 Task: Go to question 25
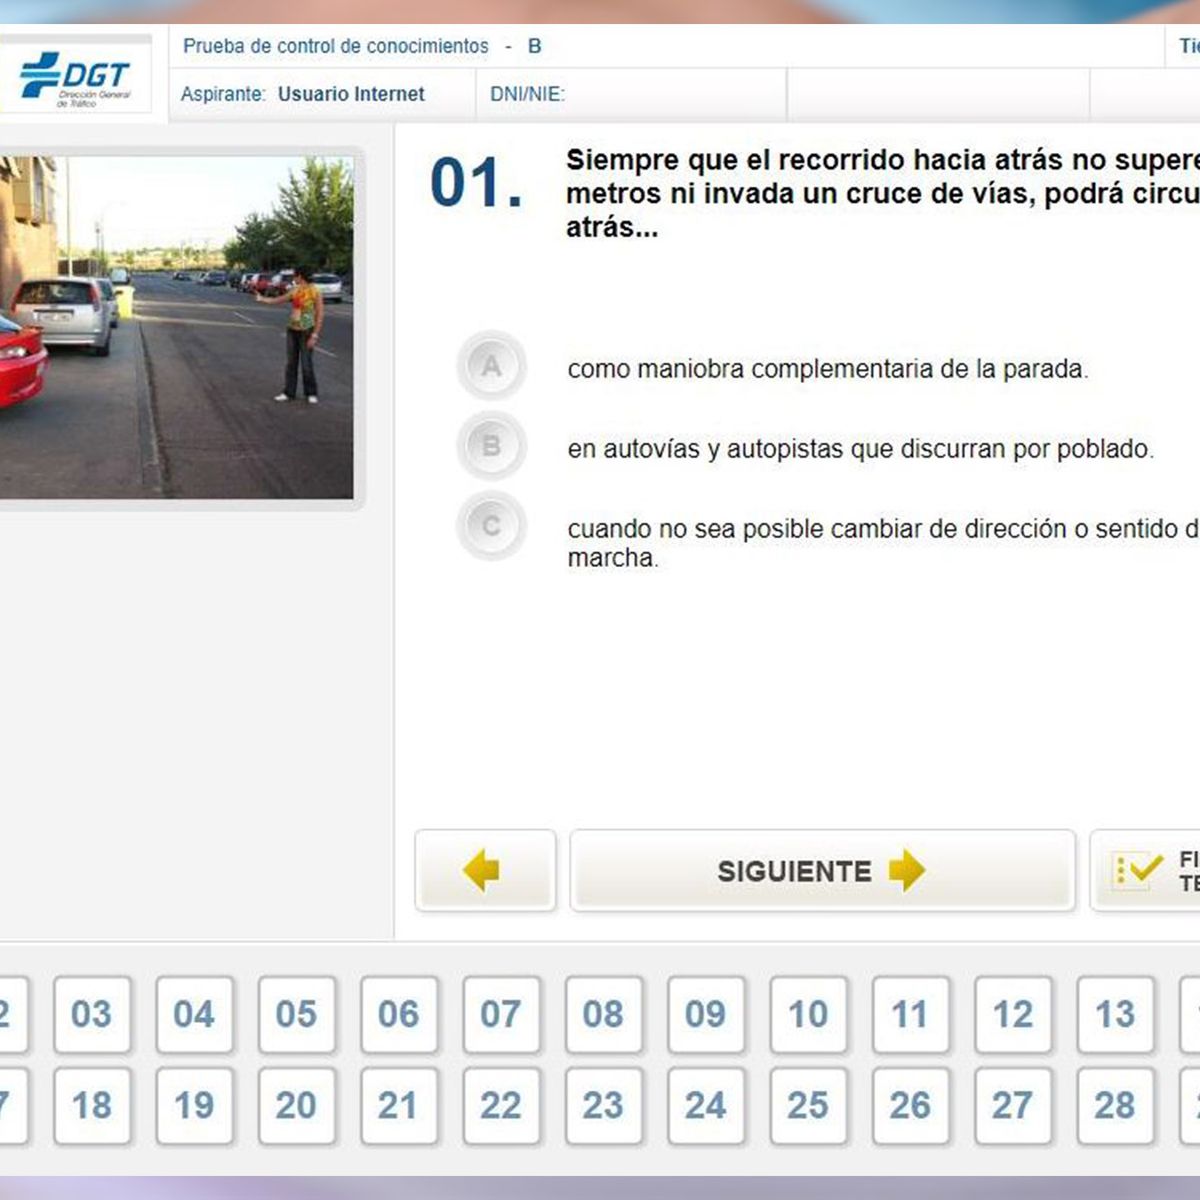coord(808,1105)
